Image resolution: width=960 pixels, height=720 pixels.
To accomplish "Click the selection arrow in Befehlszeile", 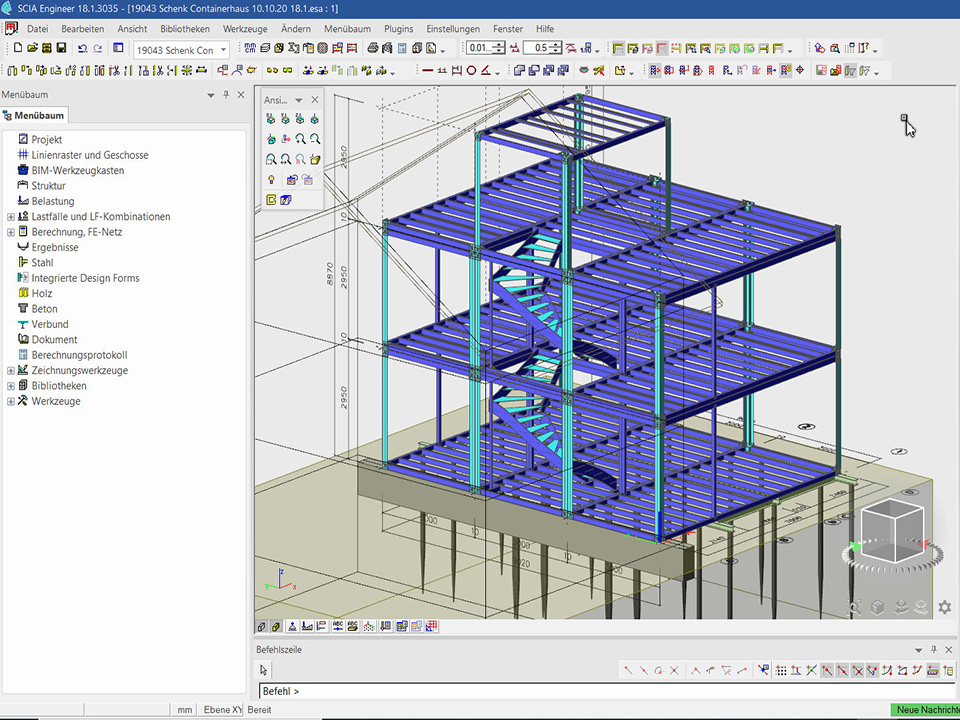I will click(264, 670).
